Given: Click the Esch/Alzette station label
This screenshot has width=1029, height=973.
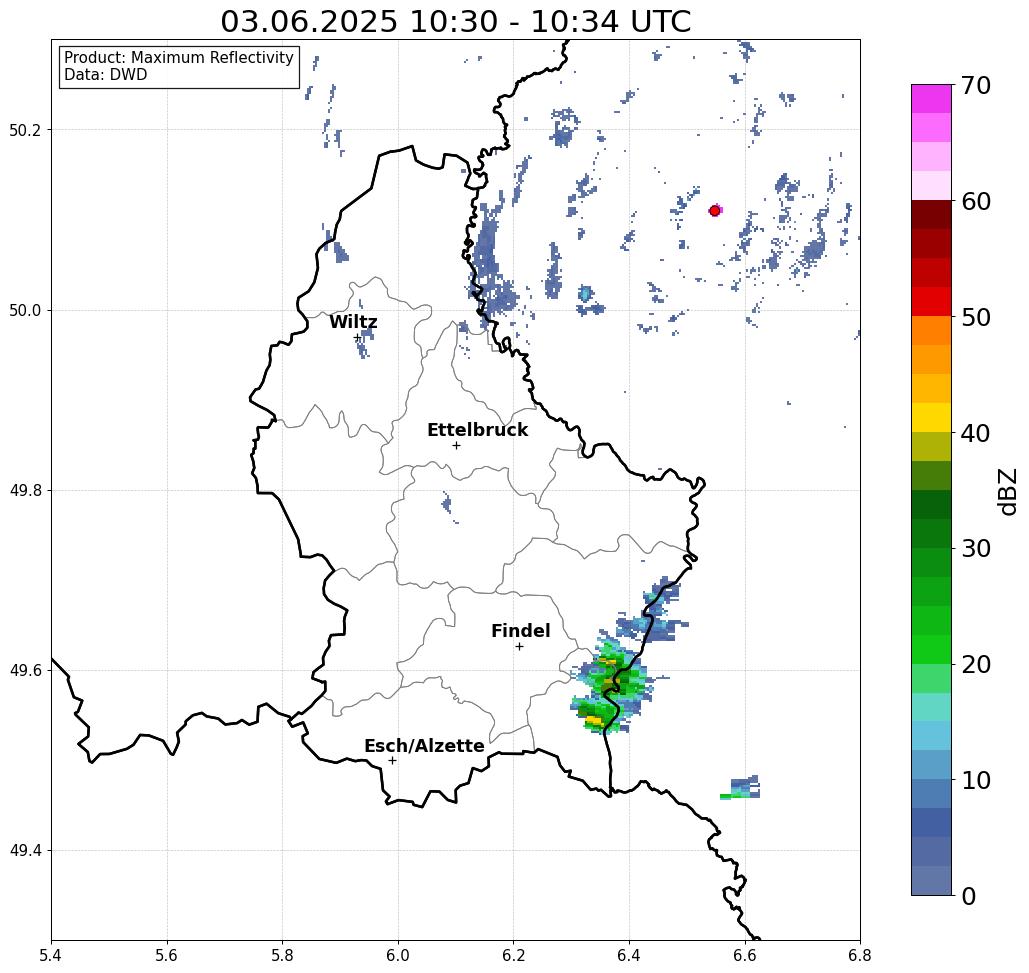Looking at the screenshot, I should pyautogui.click(x=424, y=746).
